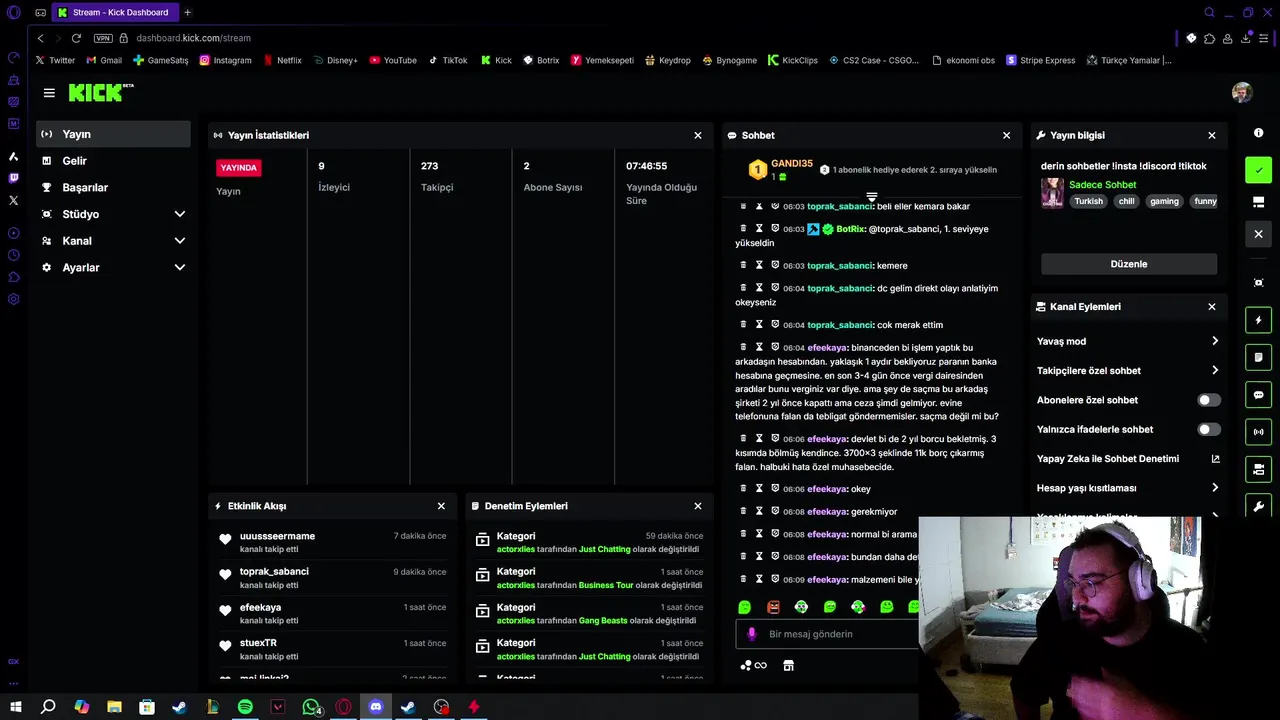The height and width of the screenshot is (720, 1280).
Task: Open the Sadece Sohbet category link
Action: [x=1103, y=184]
